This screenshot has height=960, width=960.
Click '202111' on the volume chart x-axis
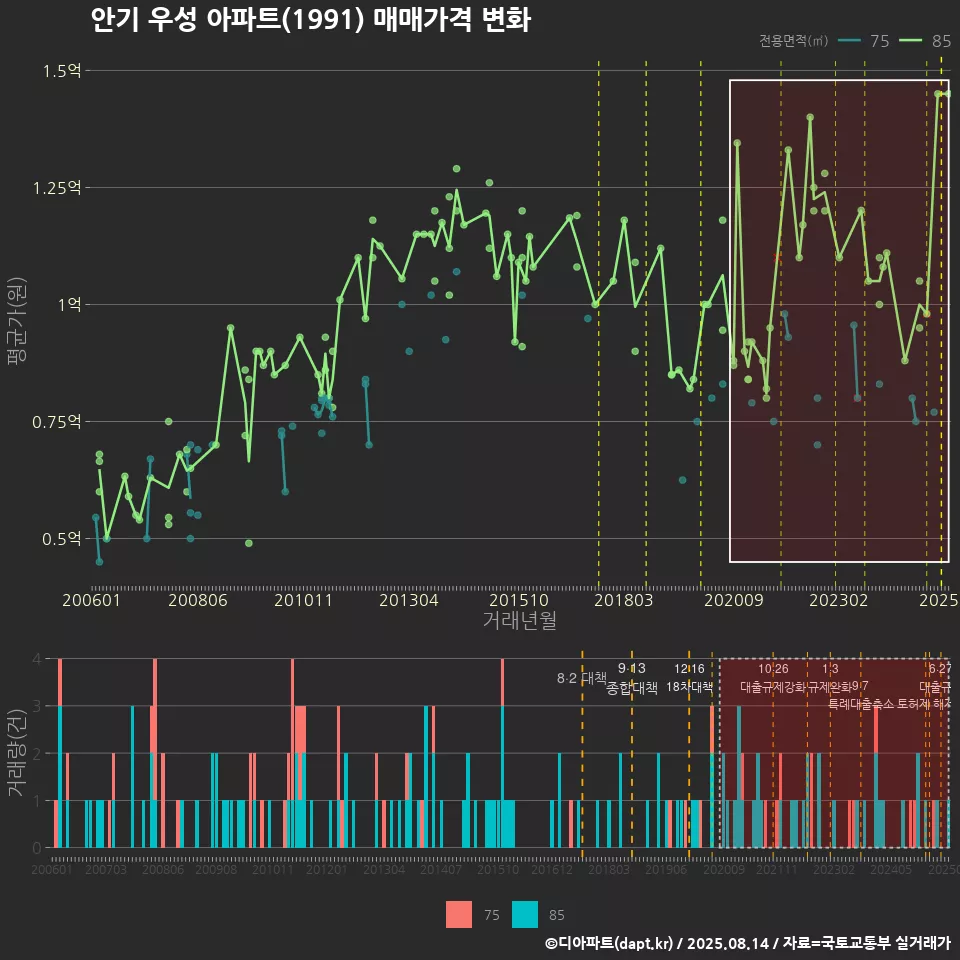tap(777, 869)
